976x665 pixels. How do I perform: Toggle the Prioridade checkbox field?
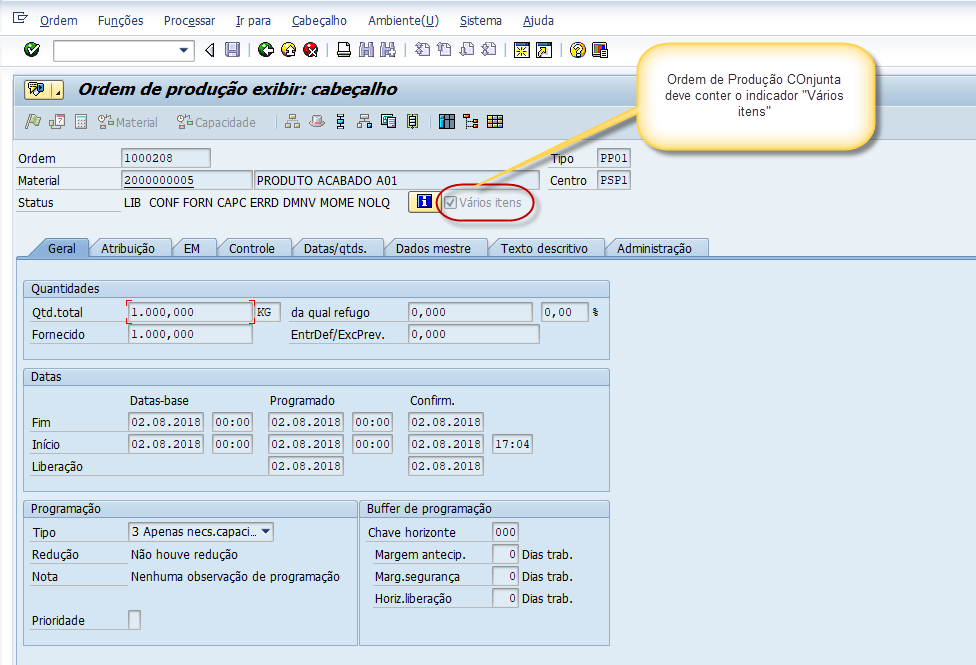(x=135, y=620)
